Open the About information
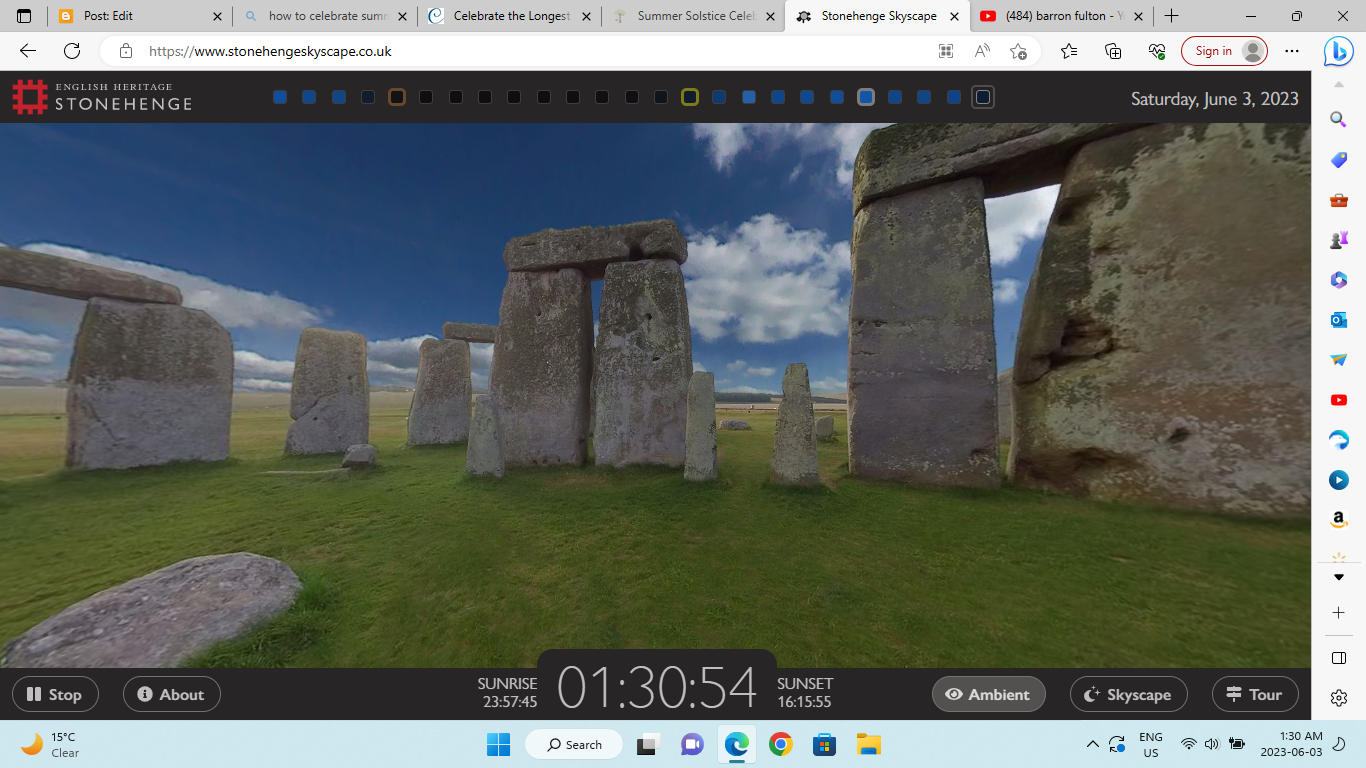 click(x=171, y=694)
